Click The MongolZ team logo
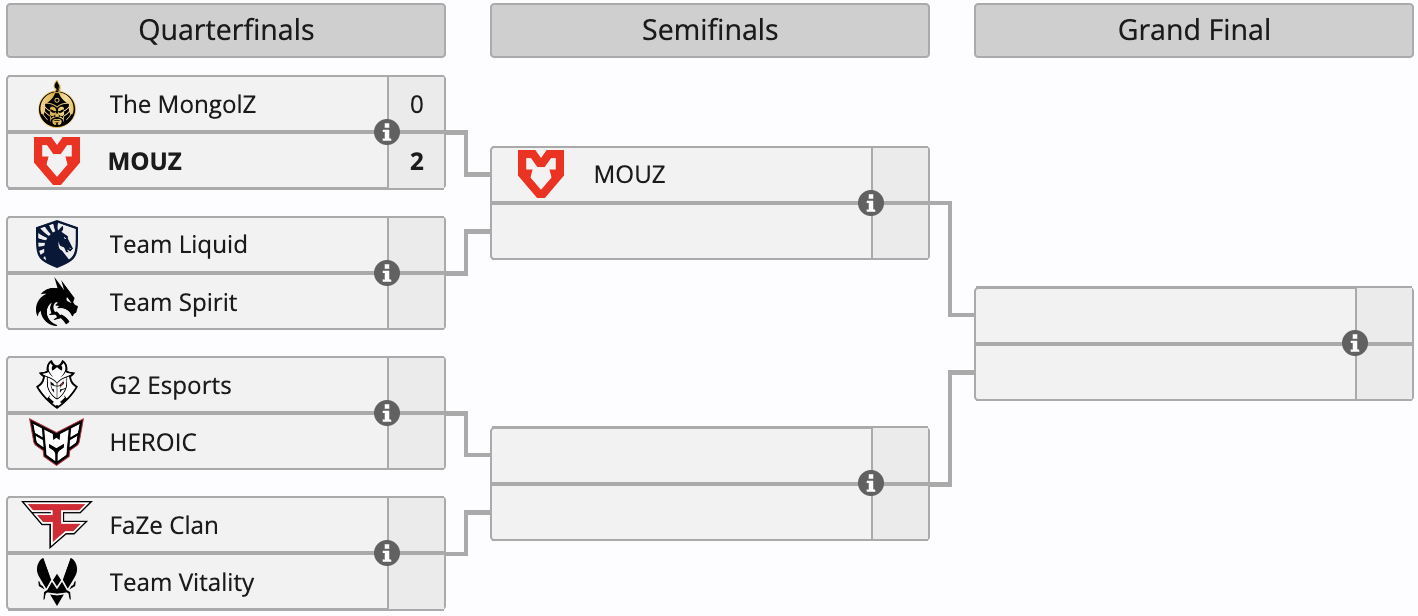The width and height of the screenshot is (1418, 616). (57, 104)
